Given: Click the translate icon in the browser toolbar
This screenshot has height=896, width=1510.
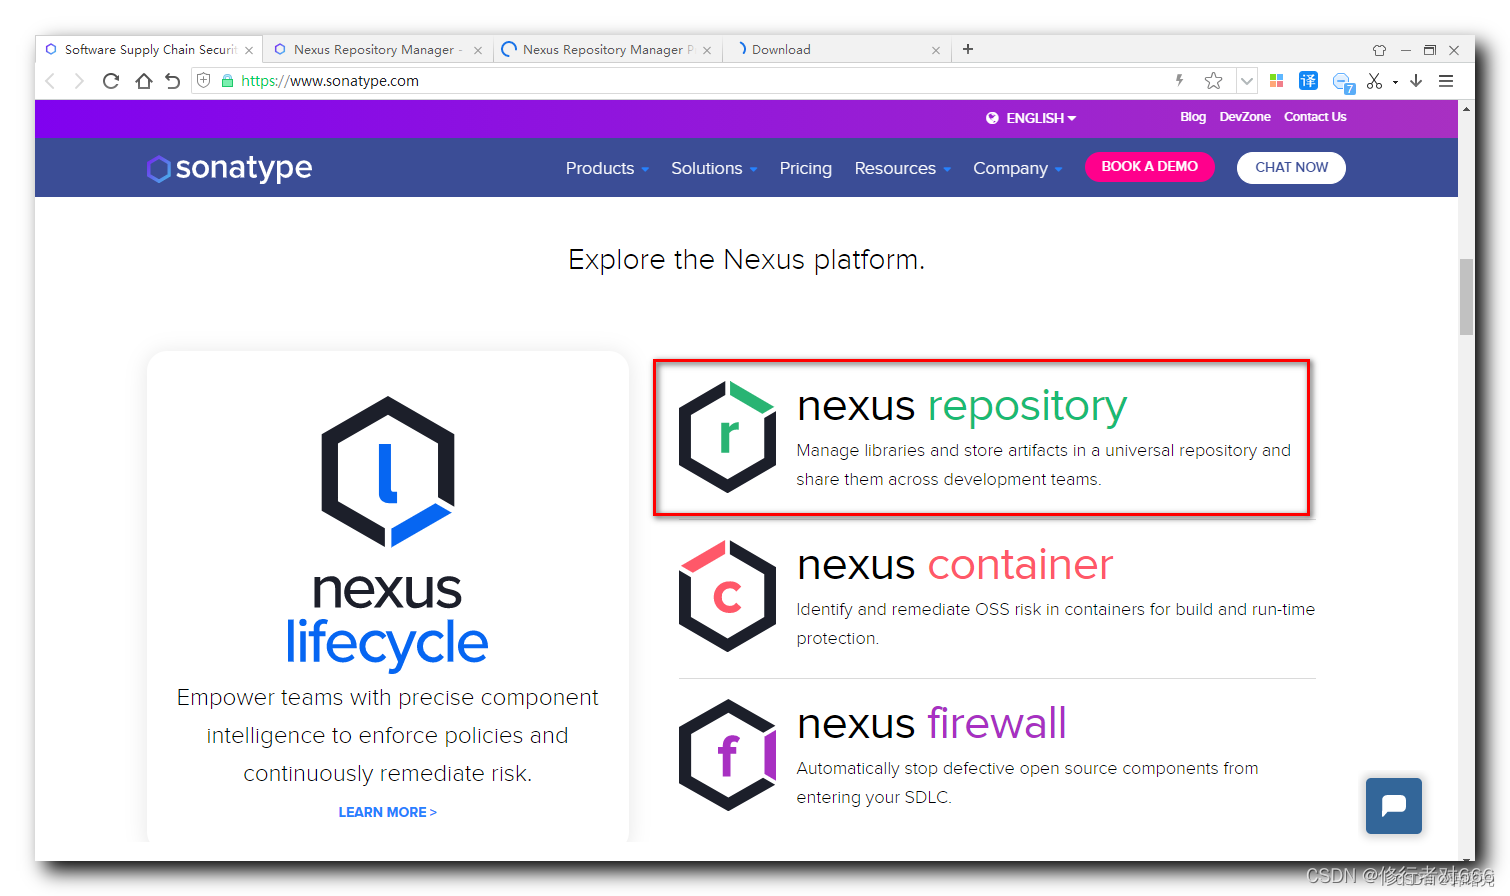Looking at the screenshot, I should pyautogui.click(x=1308, y=80).
